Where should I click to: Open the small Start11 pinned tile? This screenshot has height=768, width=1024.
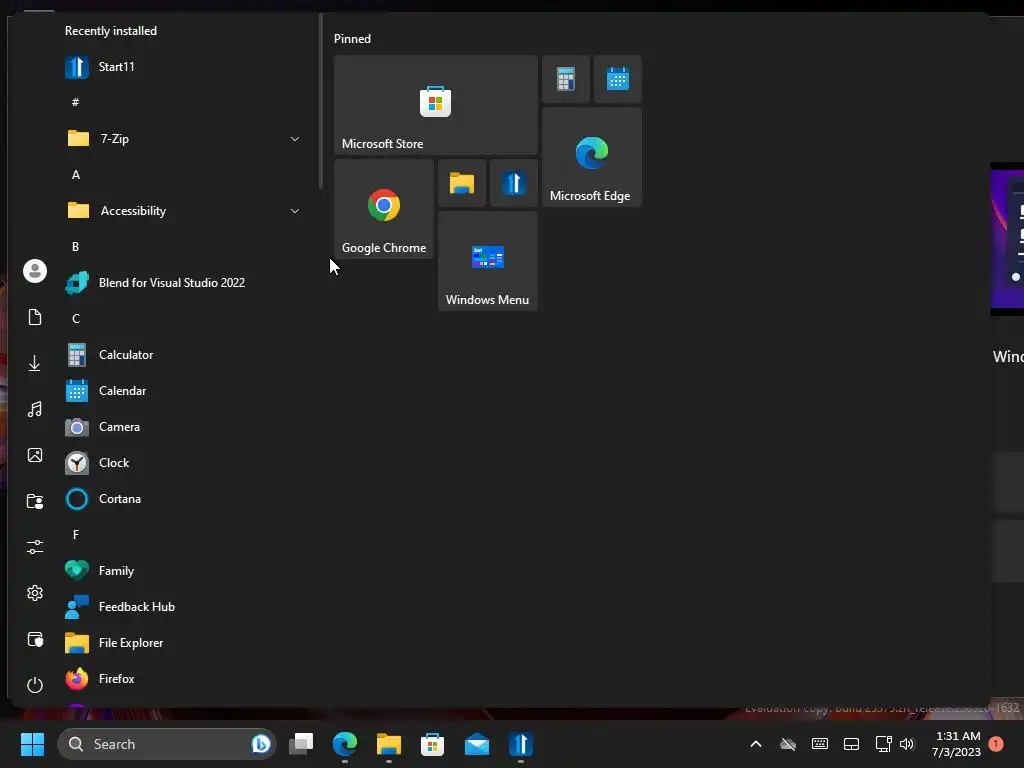[514, 183]
